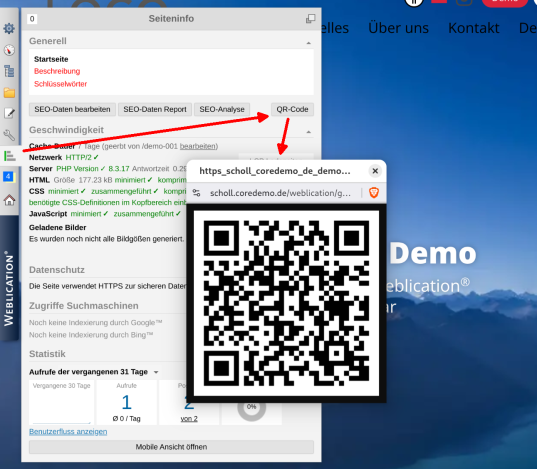Open the yellow folder file manager icon

coord(9,92)
